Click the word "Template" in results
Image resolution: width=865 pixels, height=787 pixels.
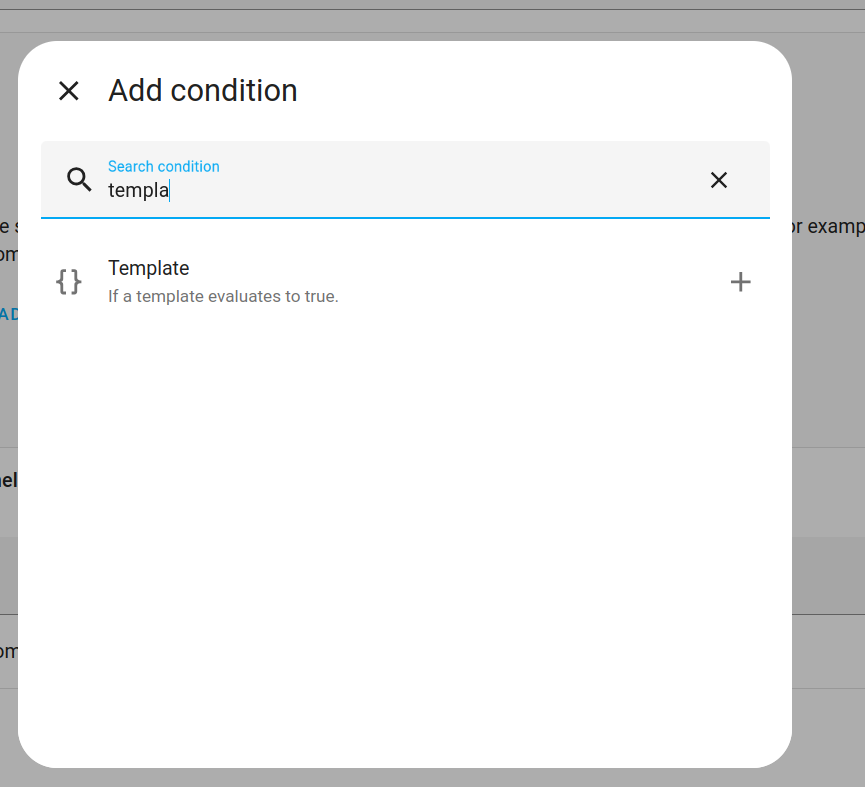tap(149, 268)
